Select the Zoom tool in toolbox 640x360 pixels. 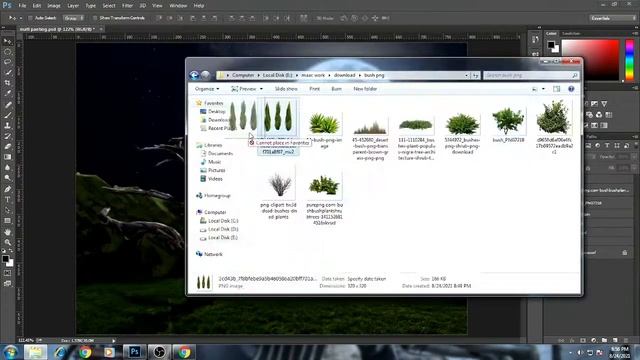(7, 242)
